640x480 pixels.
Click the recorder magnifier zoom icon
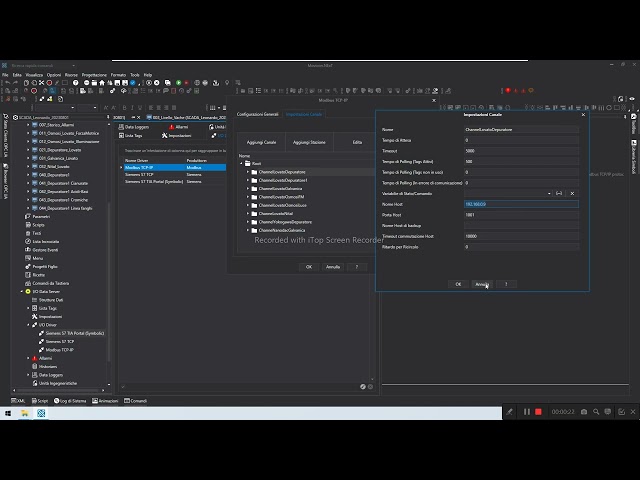pos(596,412)
